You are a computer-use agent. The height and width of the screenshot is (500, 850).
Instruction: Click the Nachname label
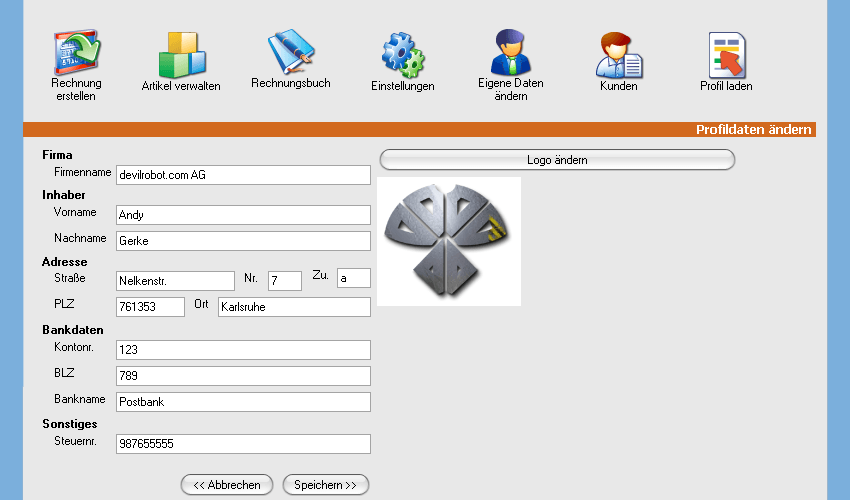(x=80, y=238)
